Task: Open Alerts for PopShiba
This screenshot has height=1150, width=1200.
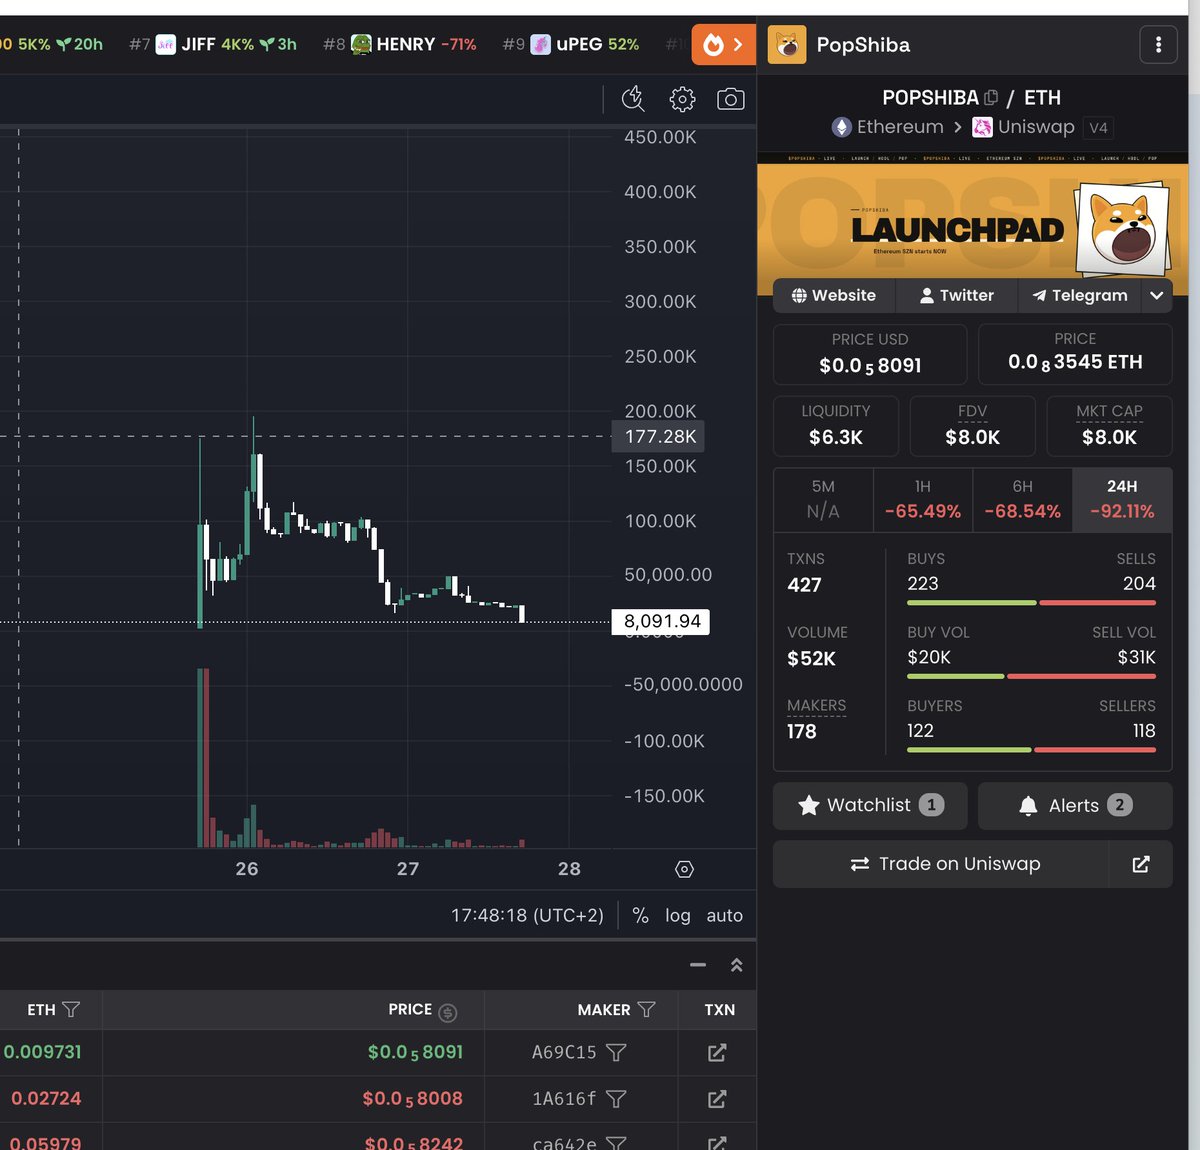Action: [x=1075, y=805]
